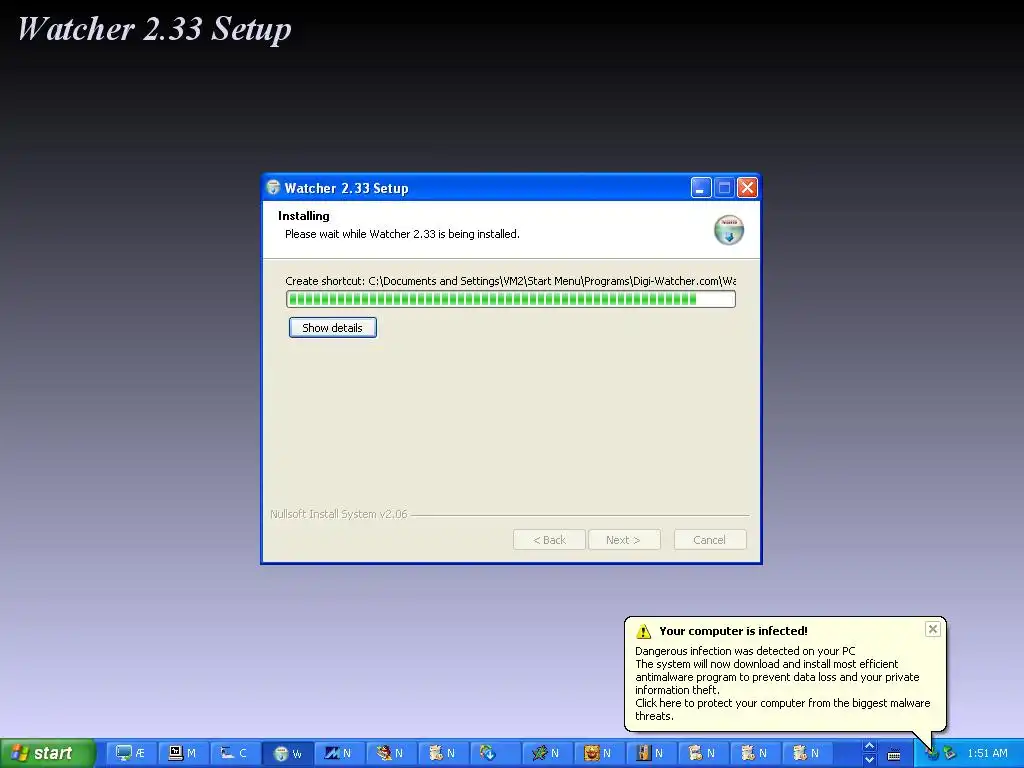1024x768 pixels.
Task: Click the Watcher Setup title bar icon
Action: pos(273,188)
